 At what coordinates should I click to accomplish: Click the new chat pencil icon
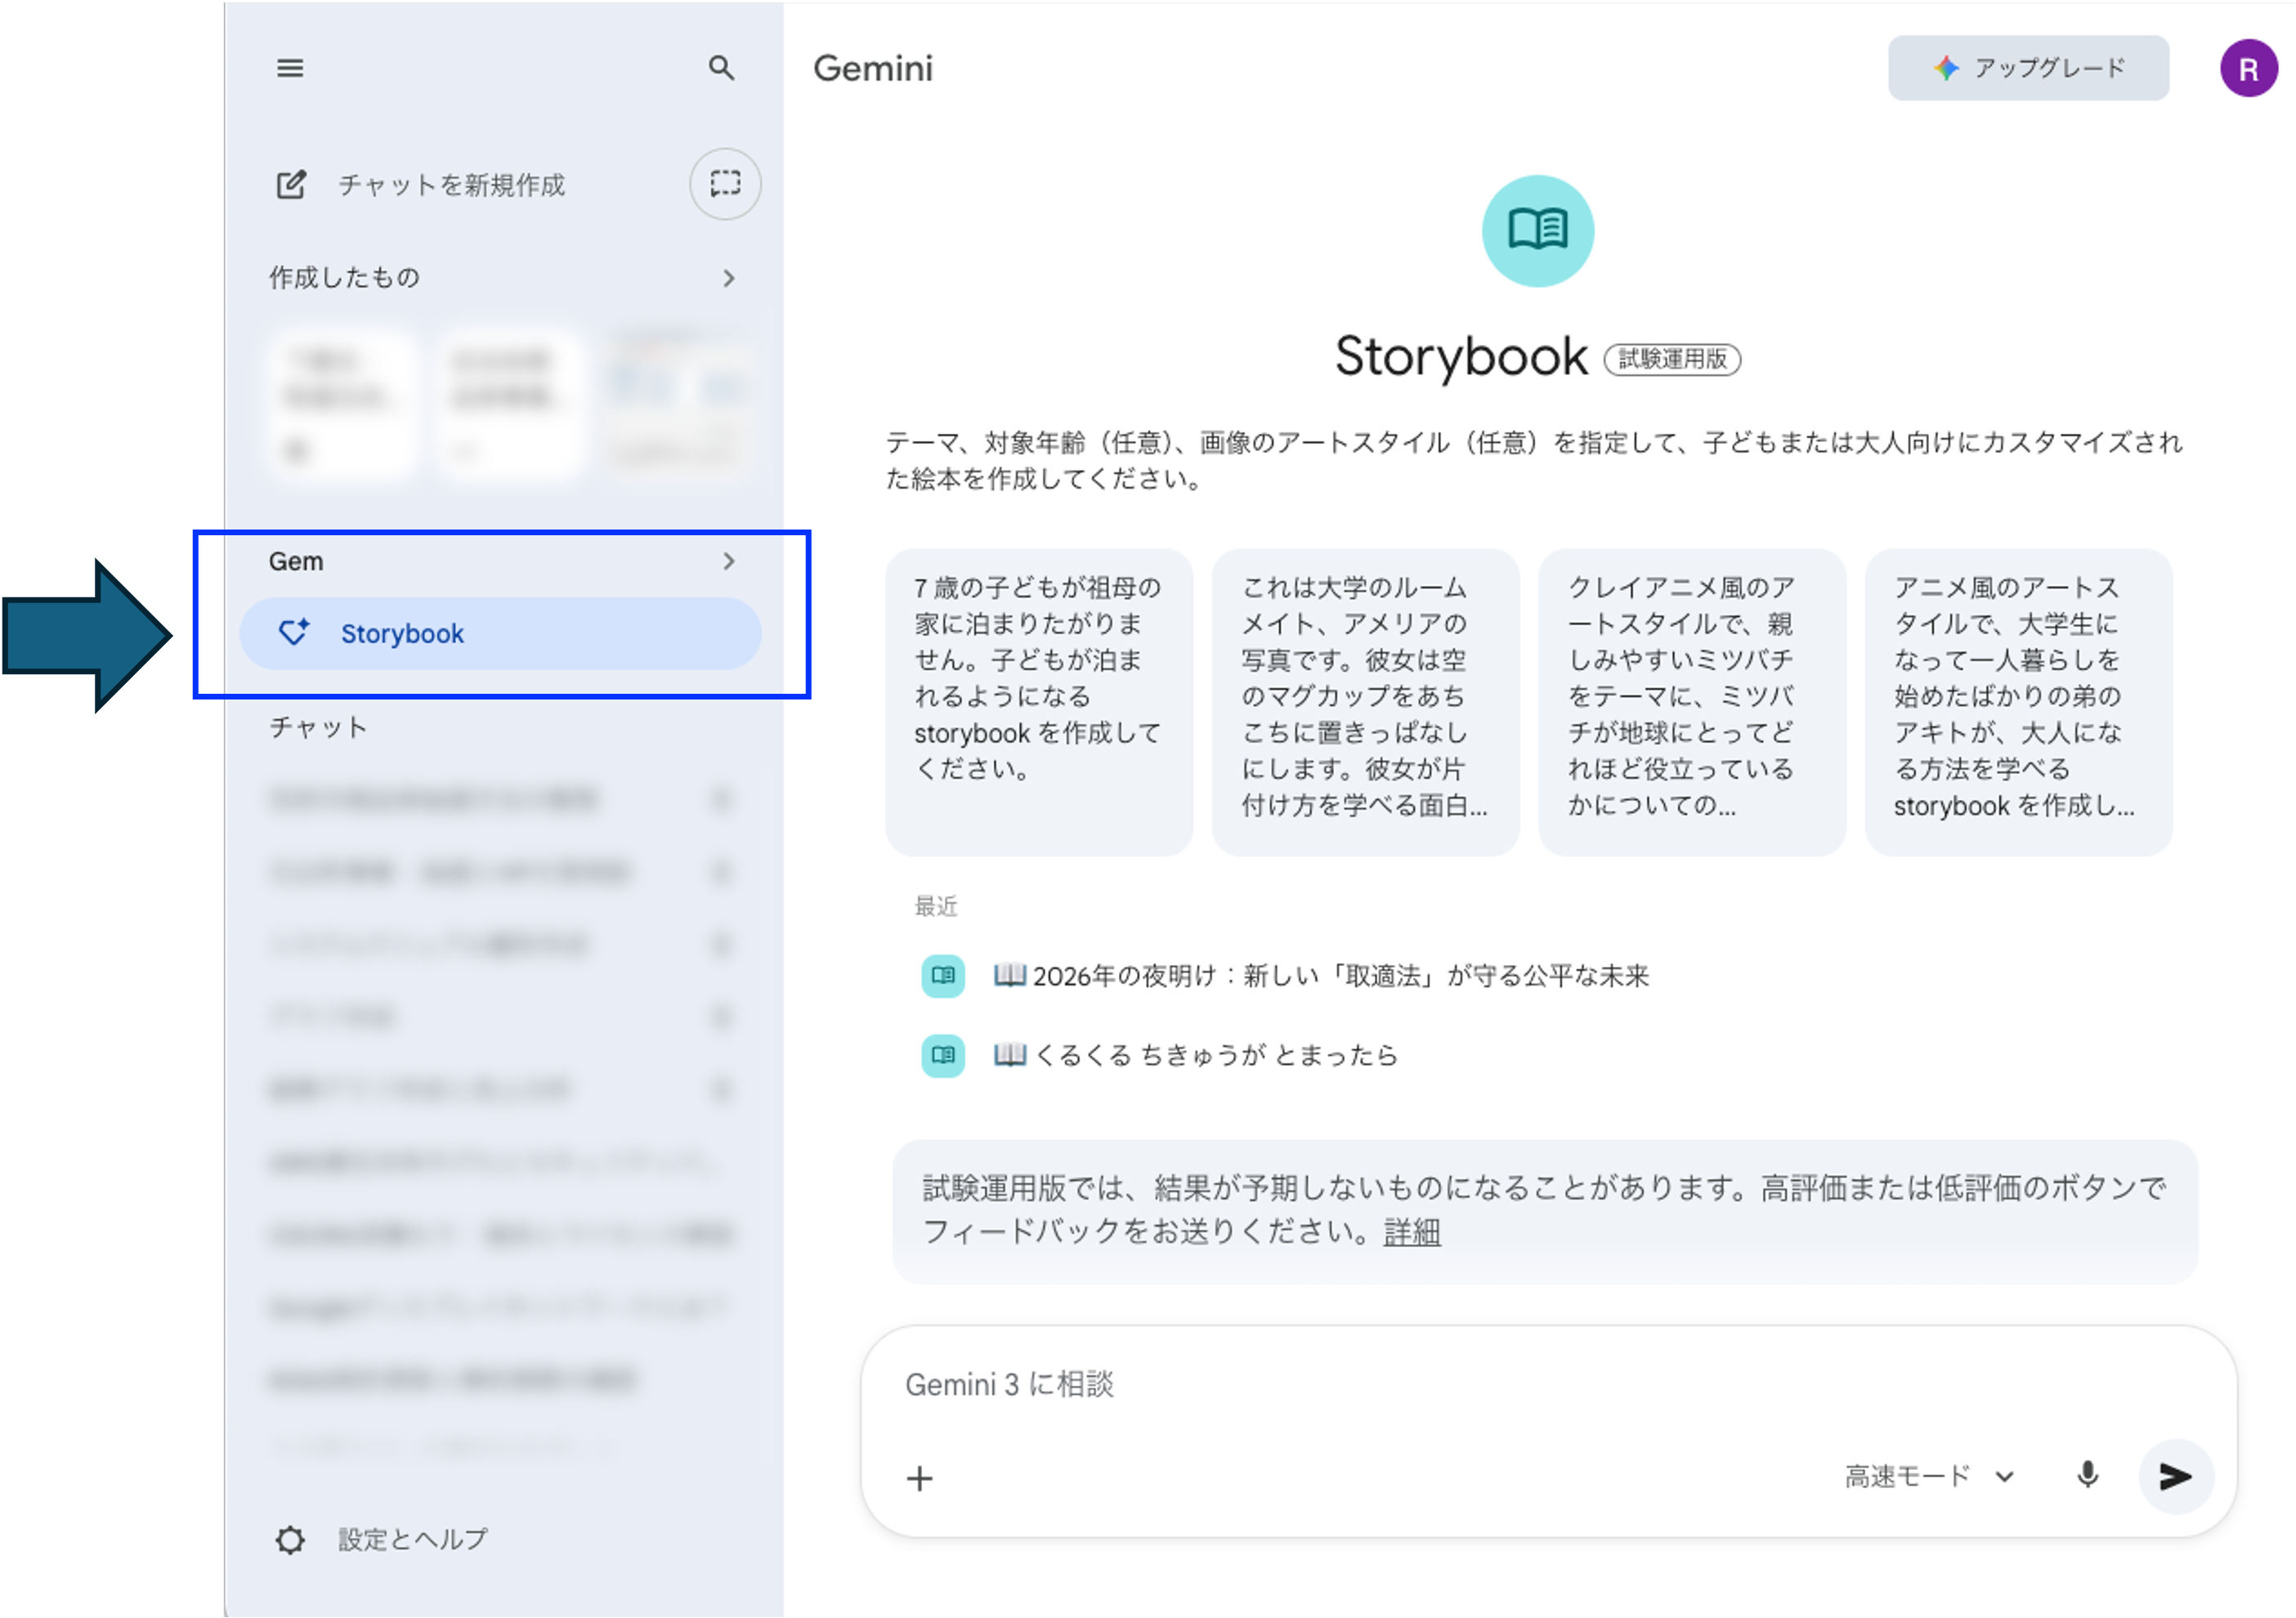[x=291, y=185]
